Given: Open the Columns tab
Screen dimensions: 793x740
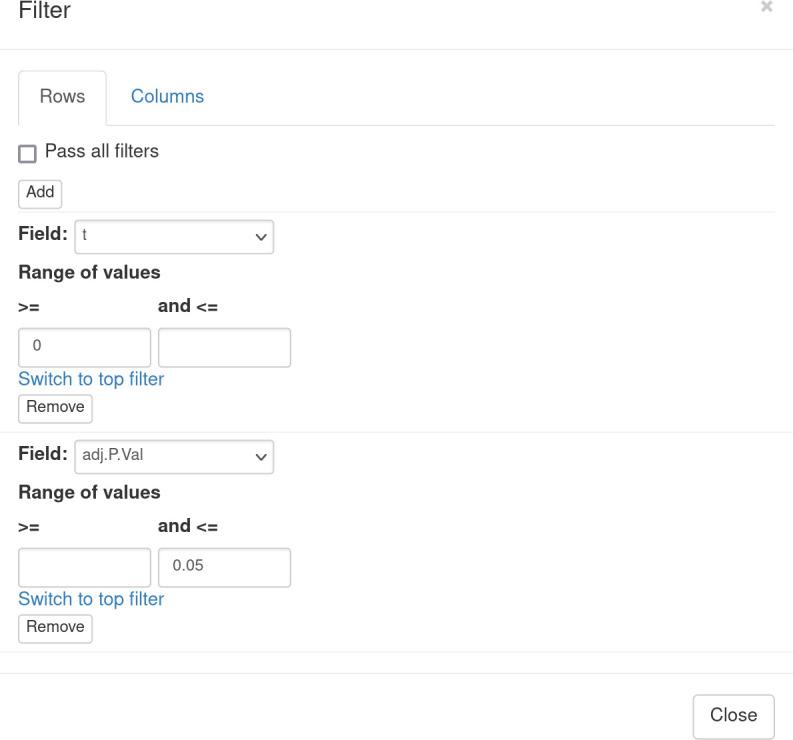Looking at the screenshot, I should click(x=167, y=97).
